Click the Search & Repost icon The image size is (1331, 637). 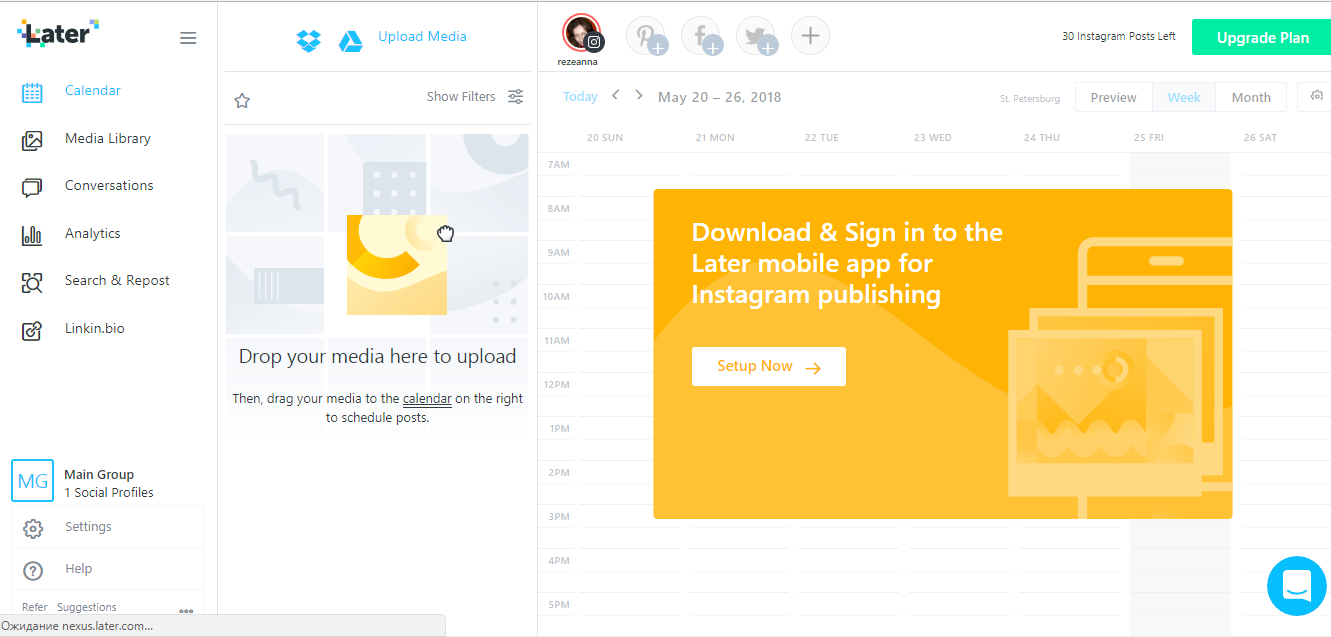(x=32, y=283)
